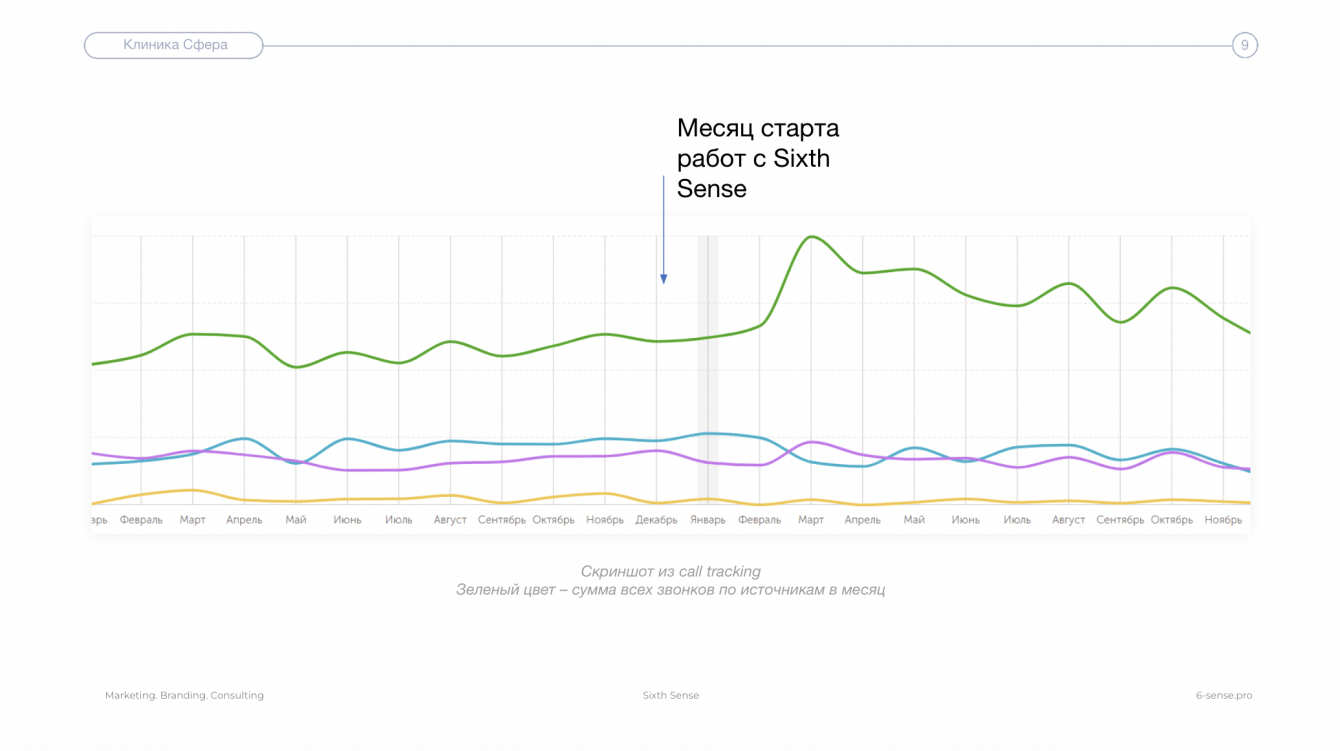Click the "Клиника Сфера" pill label
This screenshot has width=1340, height=751.
(175, 45)
